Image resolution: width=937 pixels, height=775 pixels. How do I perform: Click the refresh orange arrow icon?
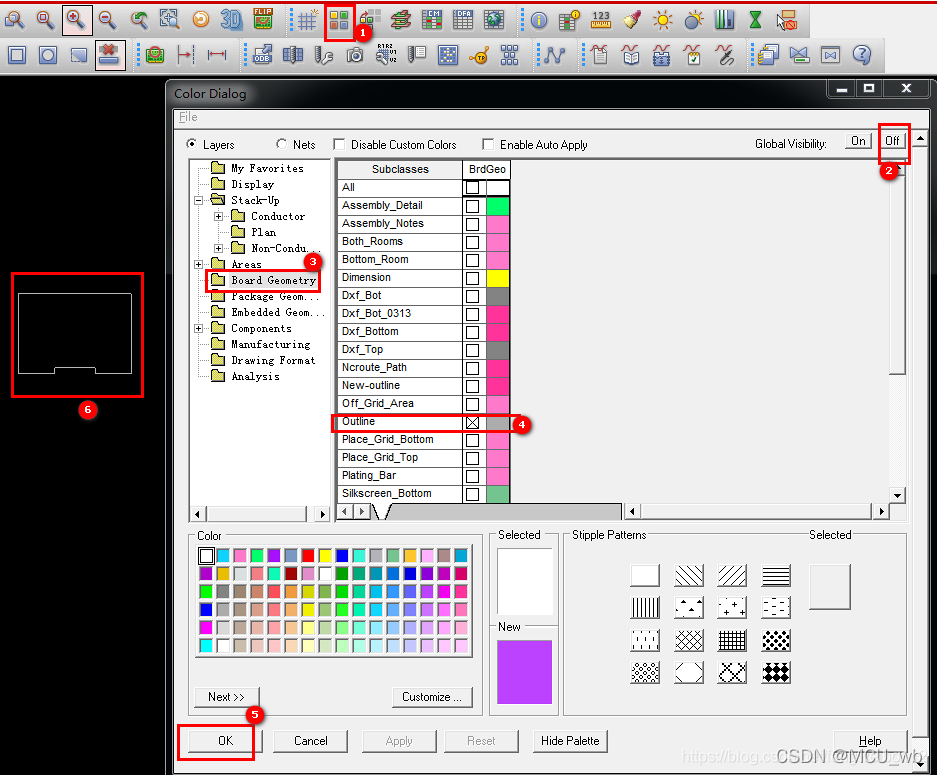201,20
